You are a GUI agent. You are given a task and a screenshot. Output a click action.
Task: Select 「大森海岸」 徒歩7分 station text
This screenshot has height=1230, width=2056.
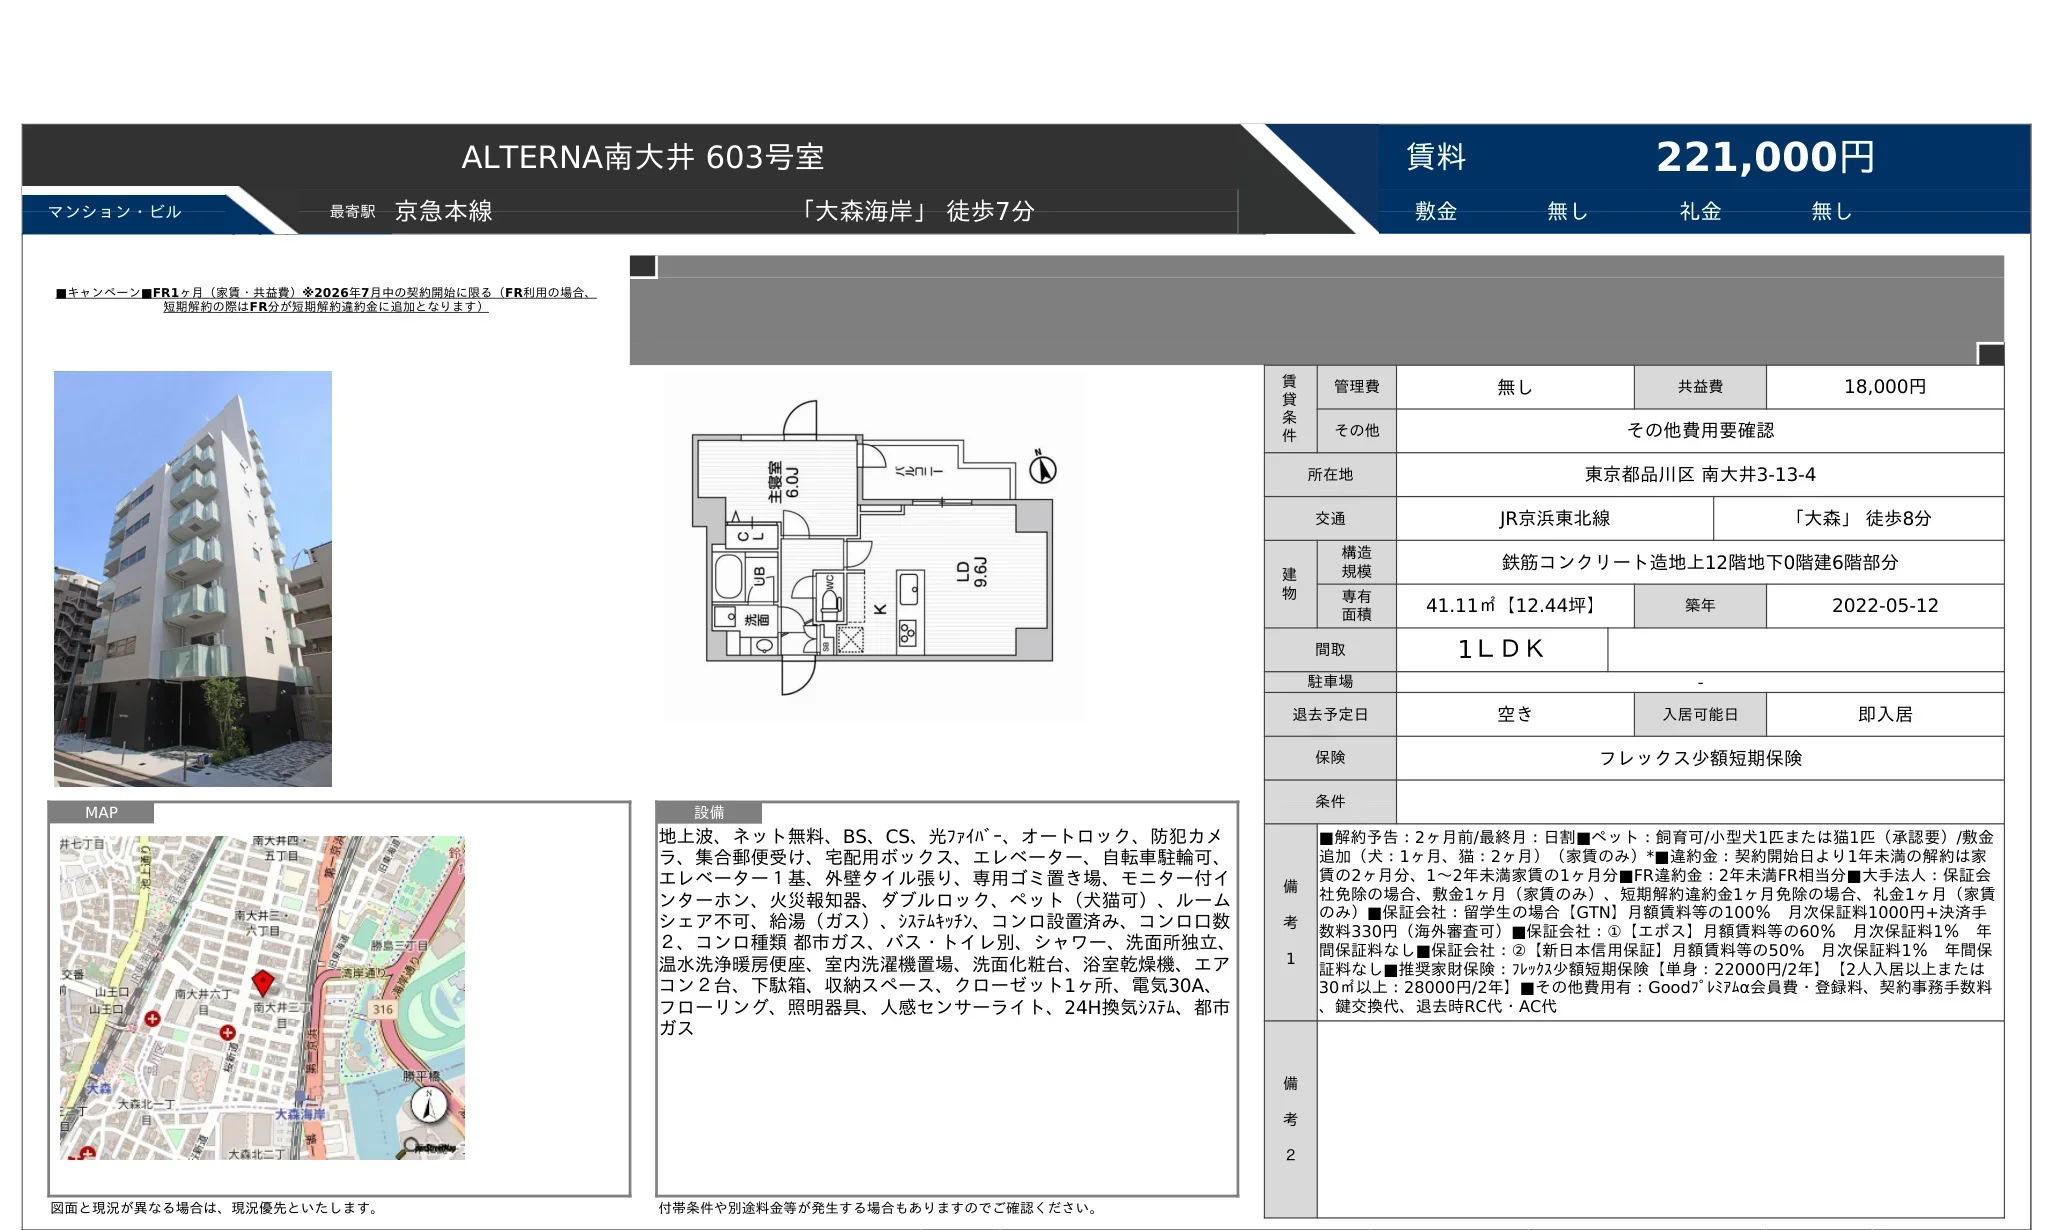(x=915, y=211)
